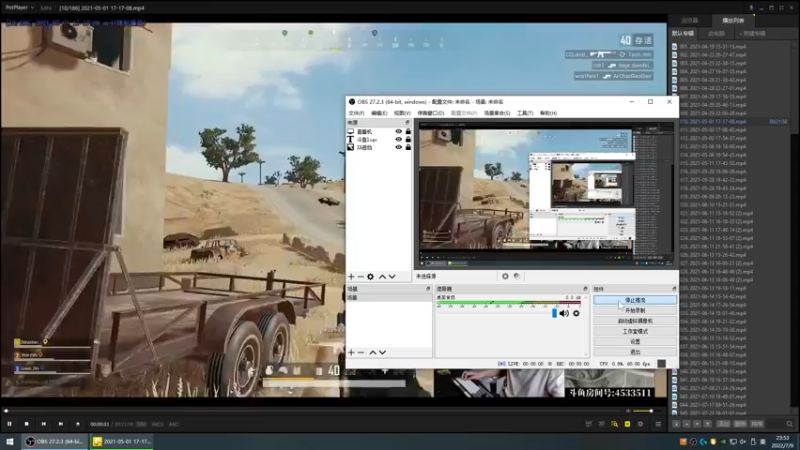This screenshot has height=450, width=800.
Task: Select 默认专辑 playlist album tab
Action: pyautogui.click(x=683, y=33)
